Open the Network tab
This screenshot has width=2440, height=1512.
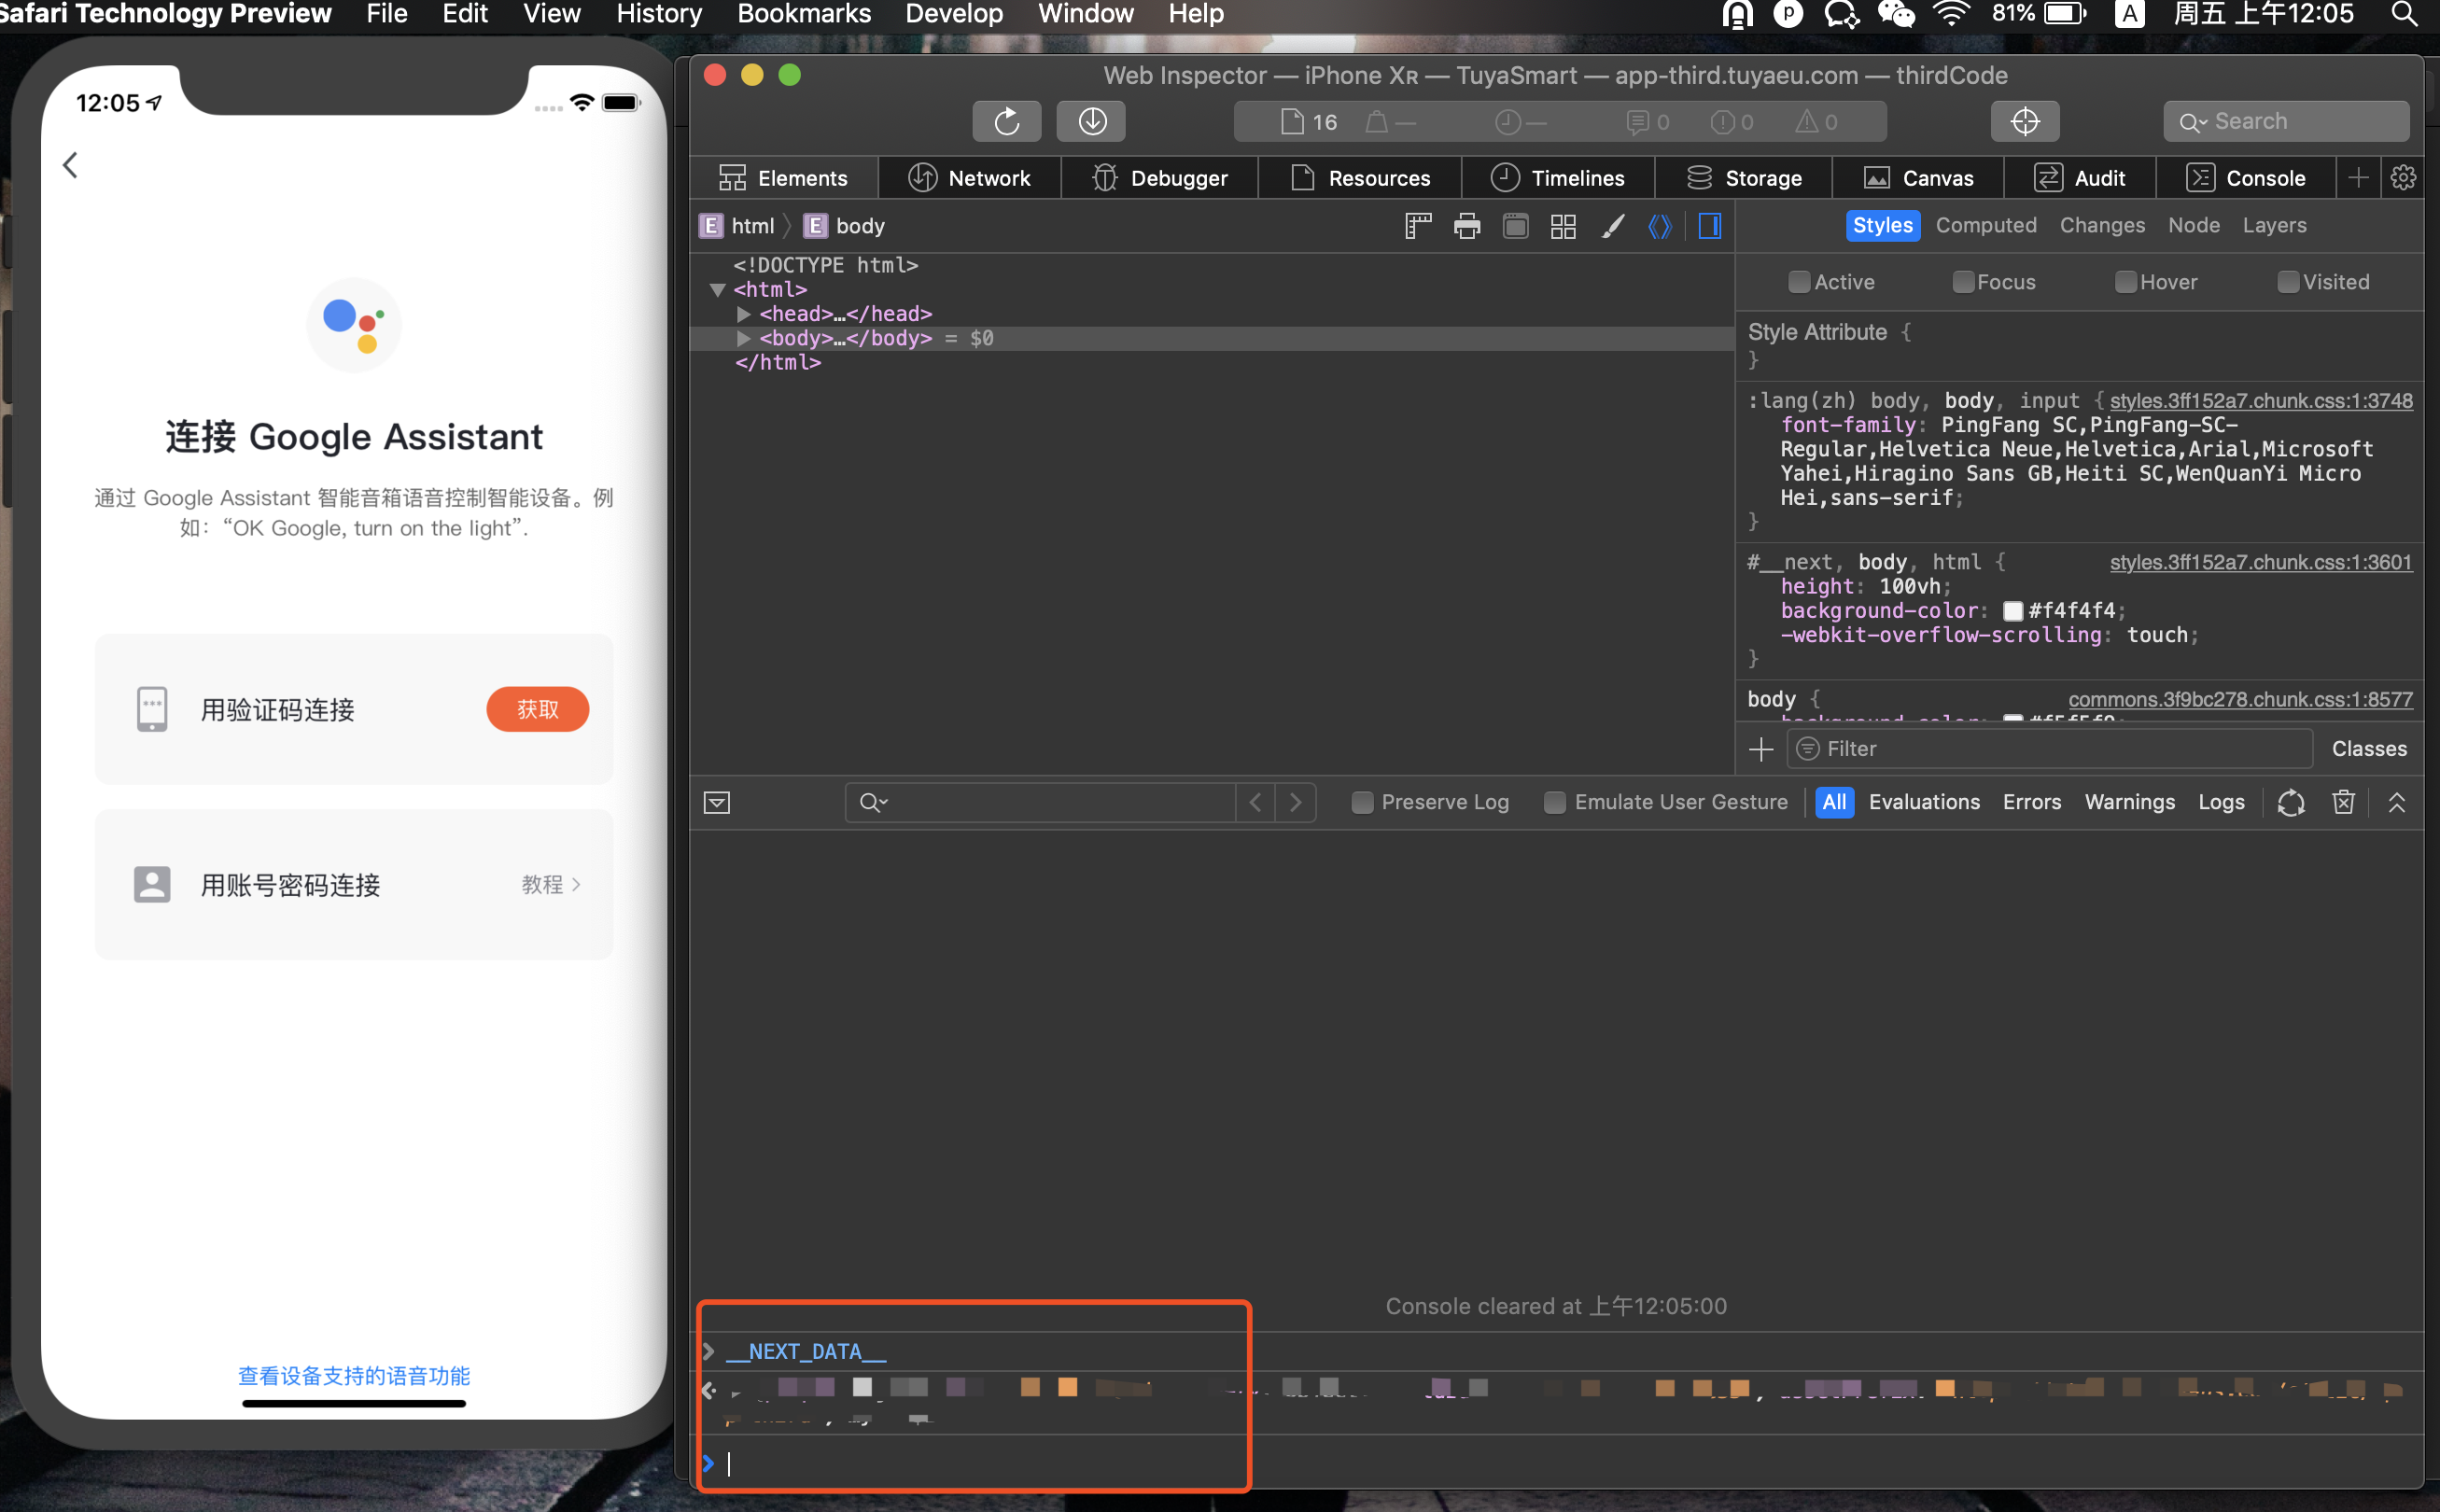[969, 178]
